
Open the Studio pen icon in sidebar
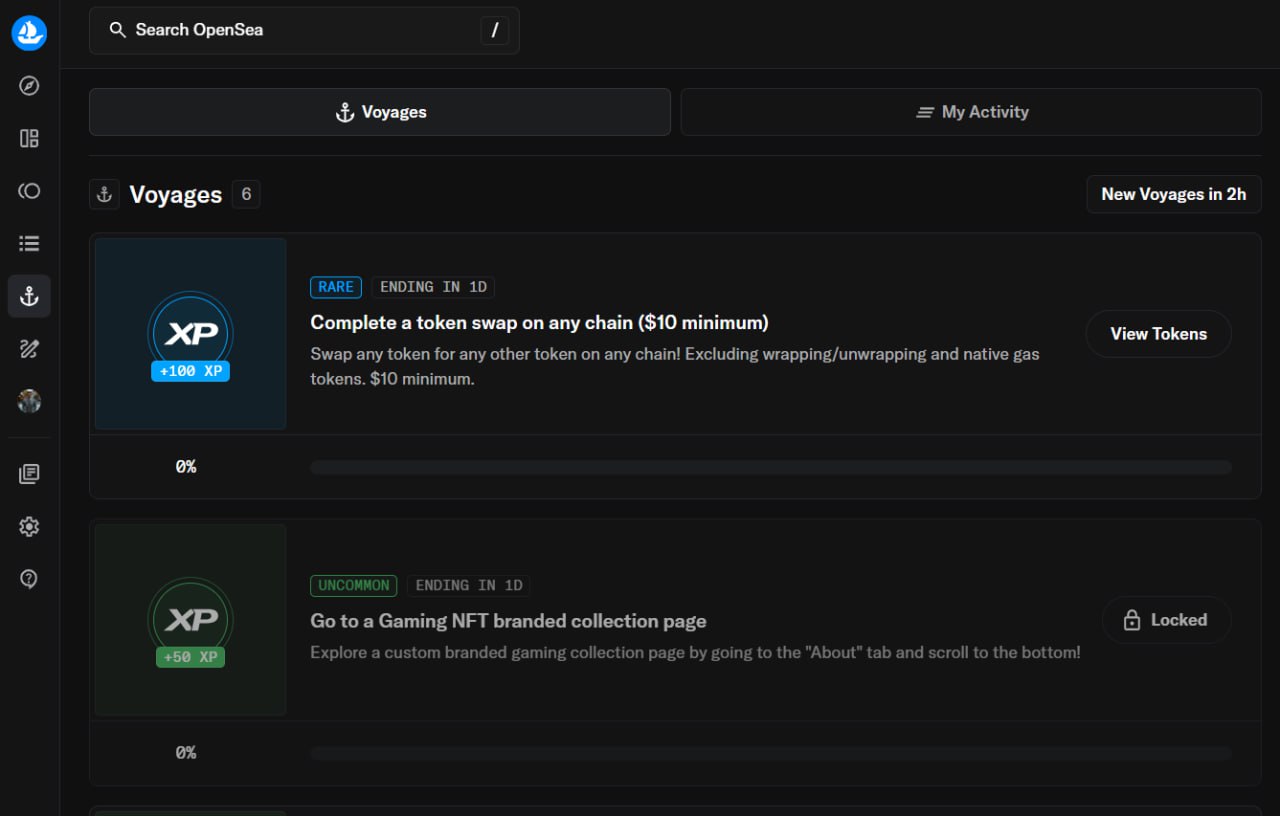click(29, 348)
